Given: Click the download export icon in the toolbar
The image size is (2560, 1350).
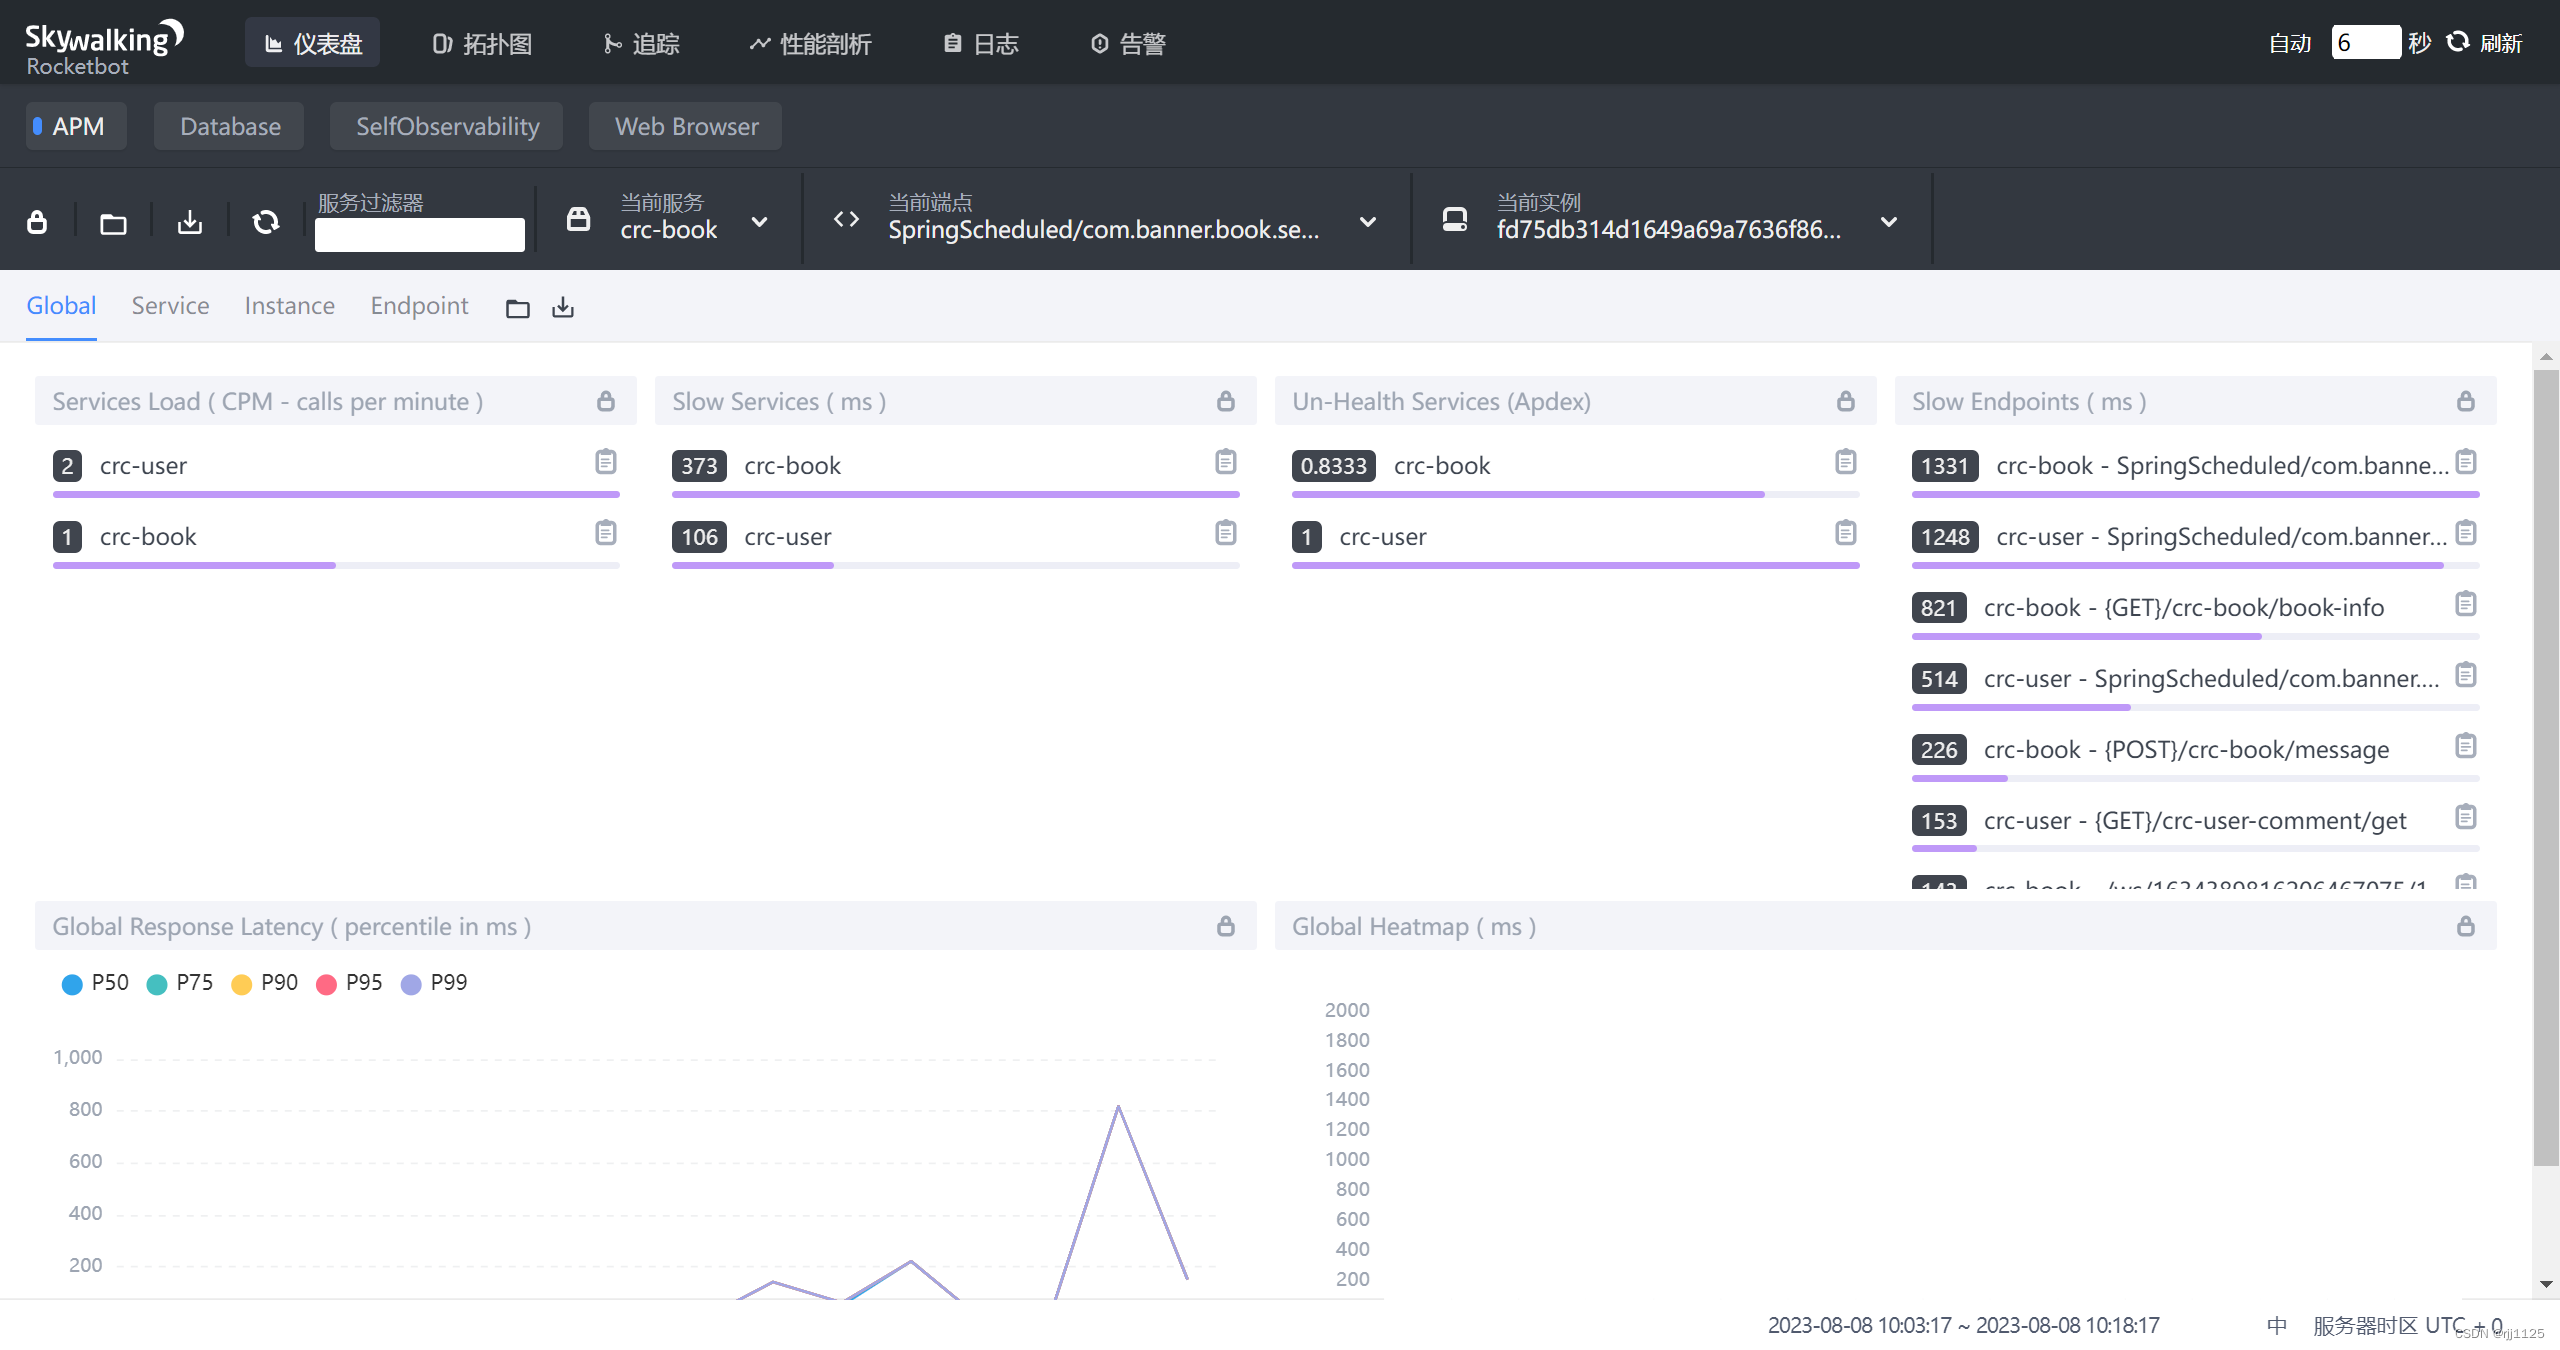Looking at the screenshot, I should click(x=190, y=222).
